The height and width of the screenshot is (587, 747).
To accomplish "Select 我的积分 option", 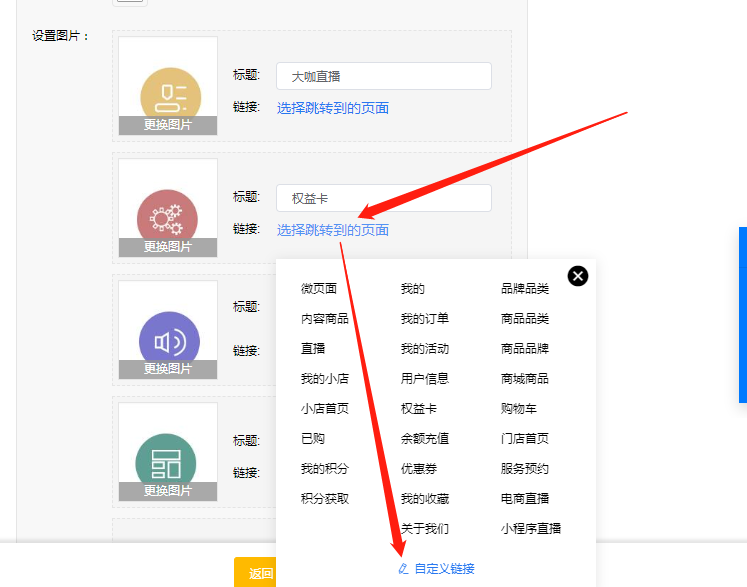I will (325, 469).
